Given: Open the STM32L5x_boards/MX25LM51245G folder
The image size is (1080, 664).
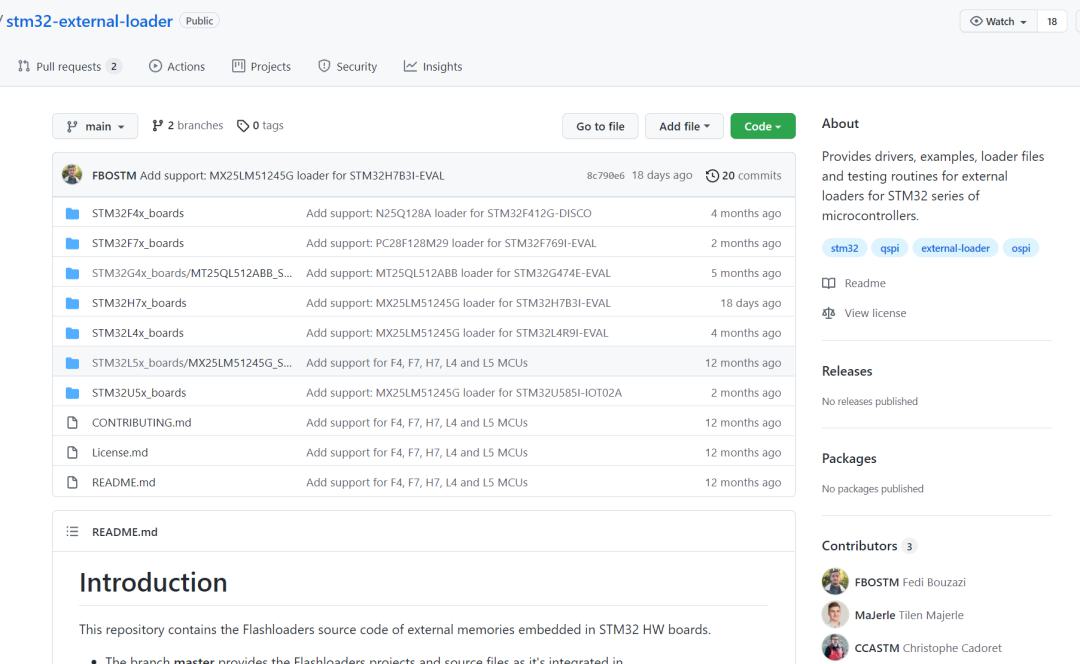Looking at the screenshot, I should [192, 362].
